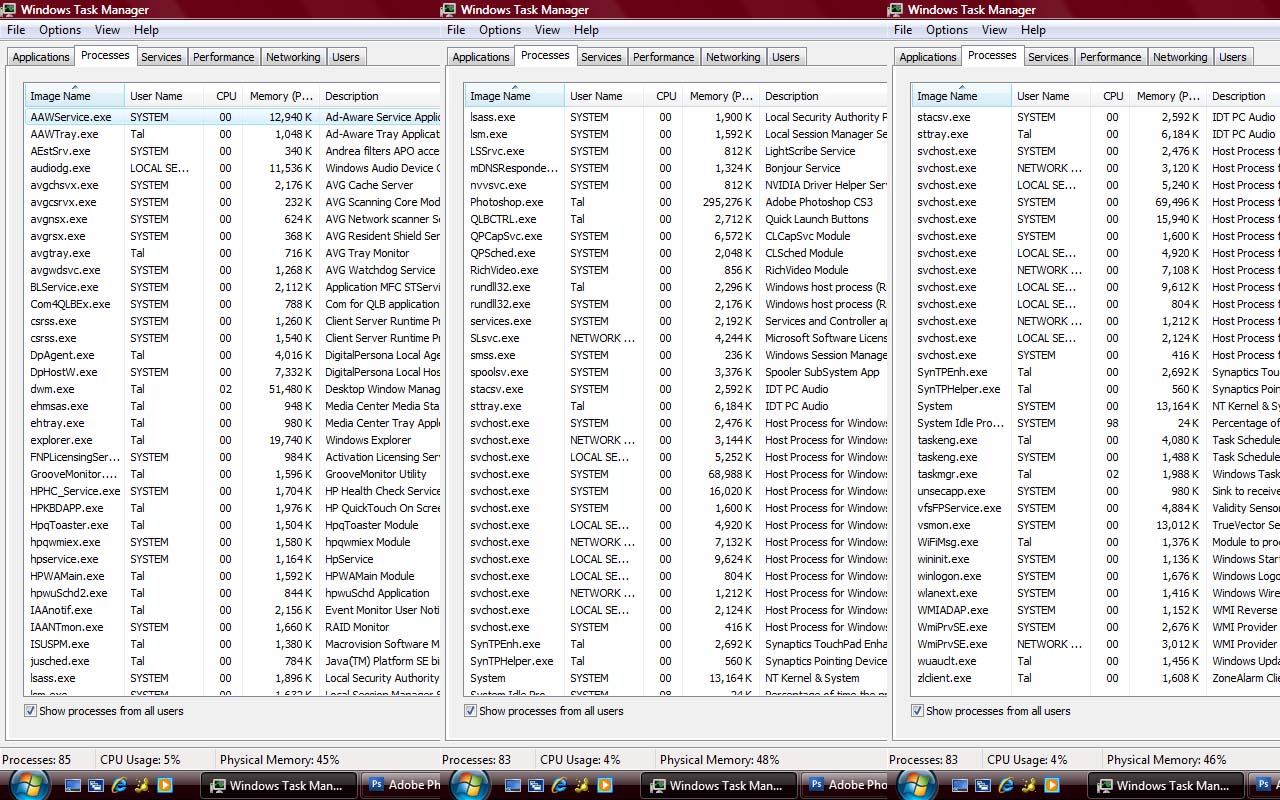Click the Windows Task Manager taskbar button below right window
This screenshot has width=1280, height=800.
pos(1166,786)
